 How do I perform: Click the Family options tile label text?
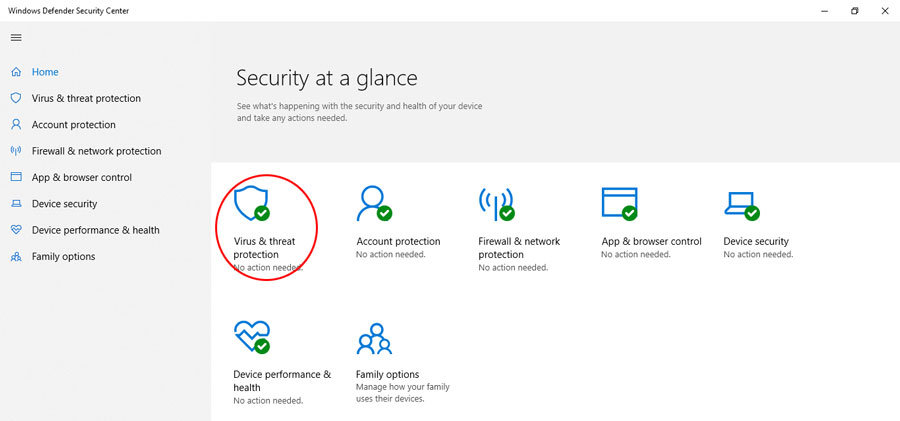387,374
